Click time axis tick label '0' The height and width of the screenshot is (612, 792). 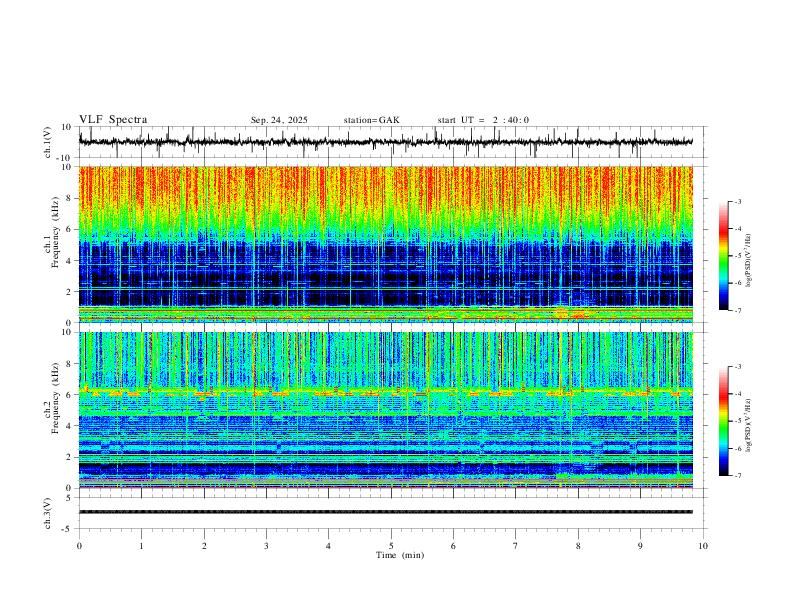click(x=79, y=546)
